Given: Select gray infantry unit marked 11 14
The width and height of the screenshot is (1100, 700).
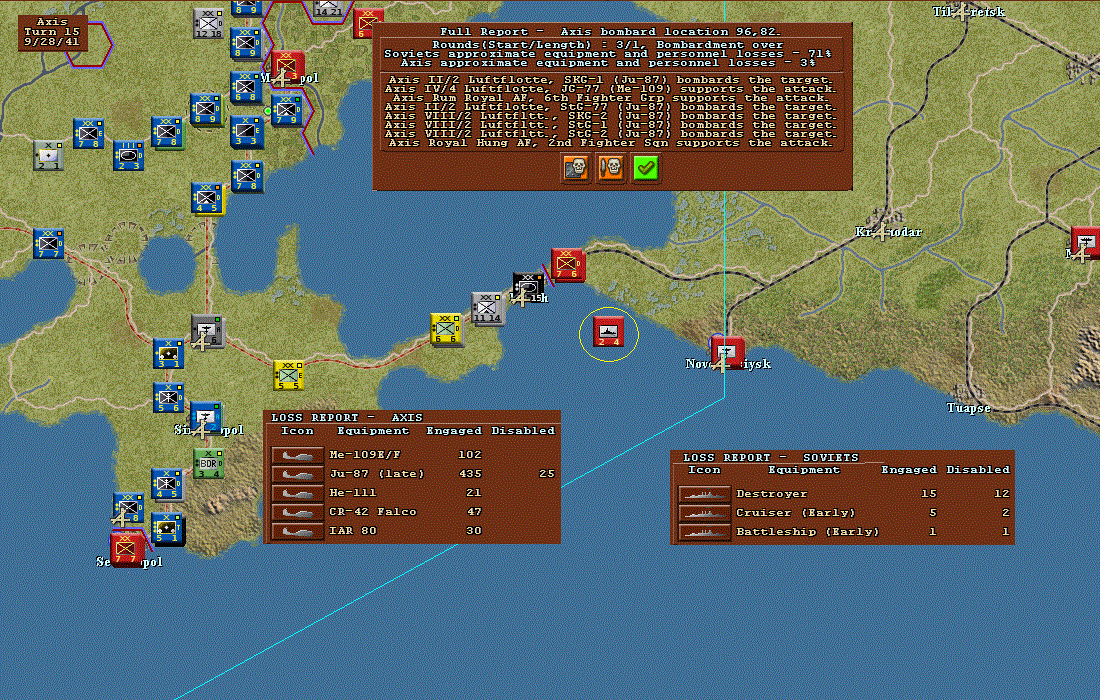Looking at the screenshot, I should [488, 309].
